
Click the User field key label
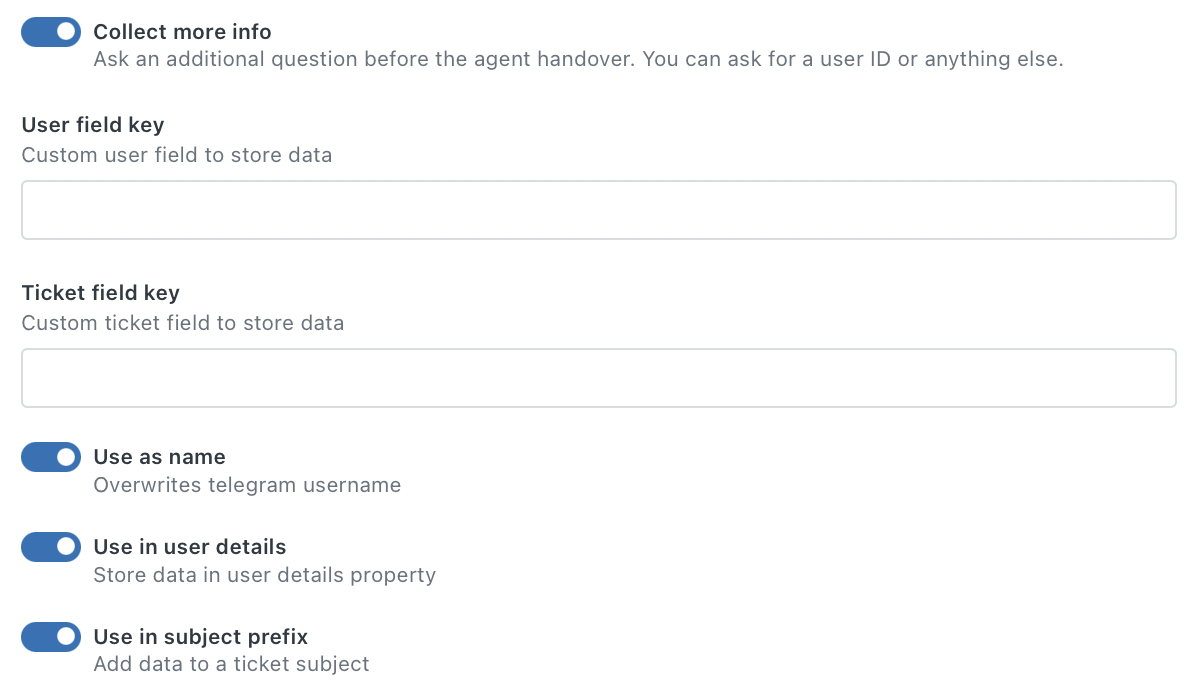pos(90,125)
